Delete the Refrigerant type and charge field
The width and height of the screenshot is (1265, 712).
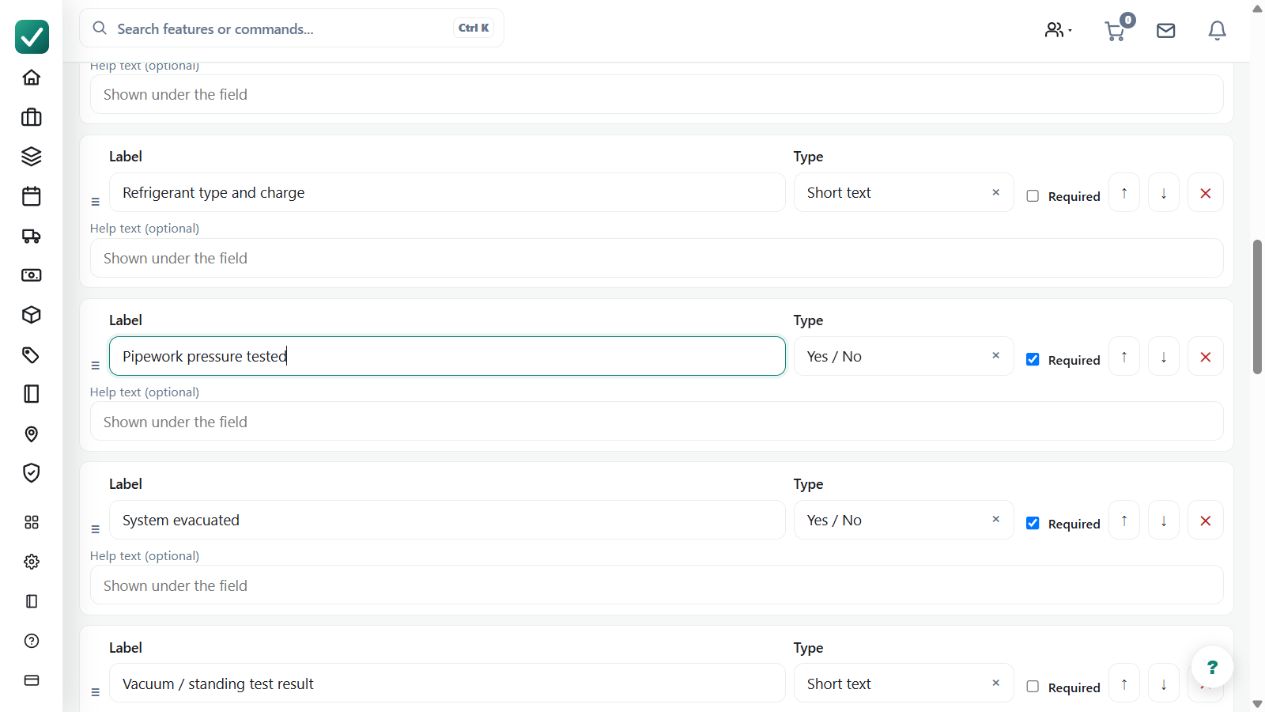pos(1205,193)
